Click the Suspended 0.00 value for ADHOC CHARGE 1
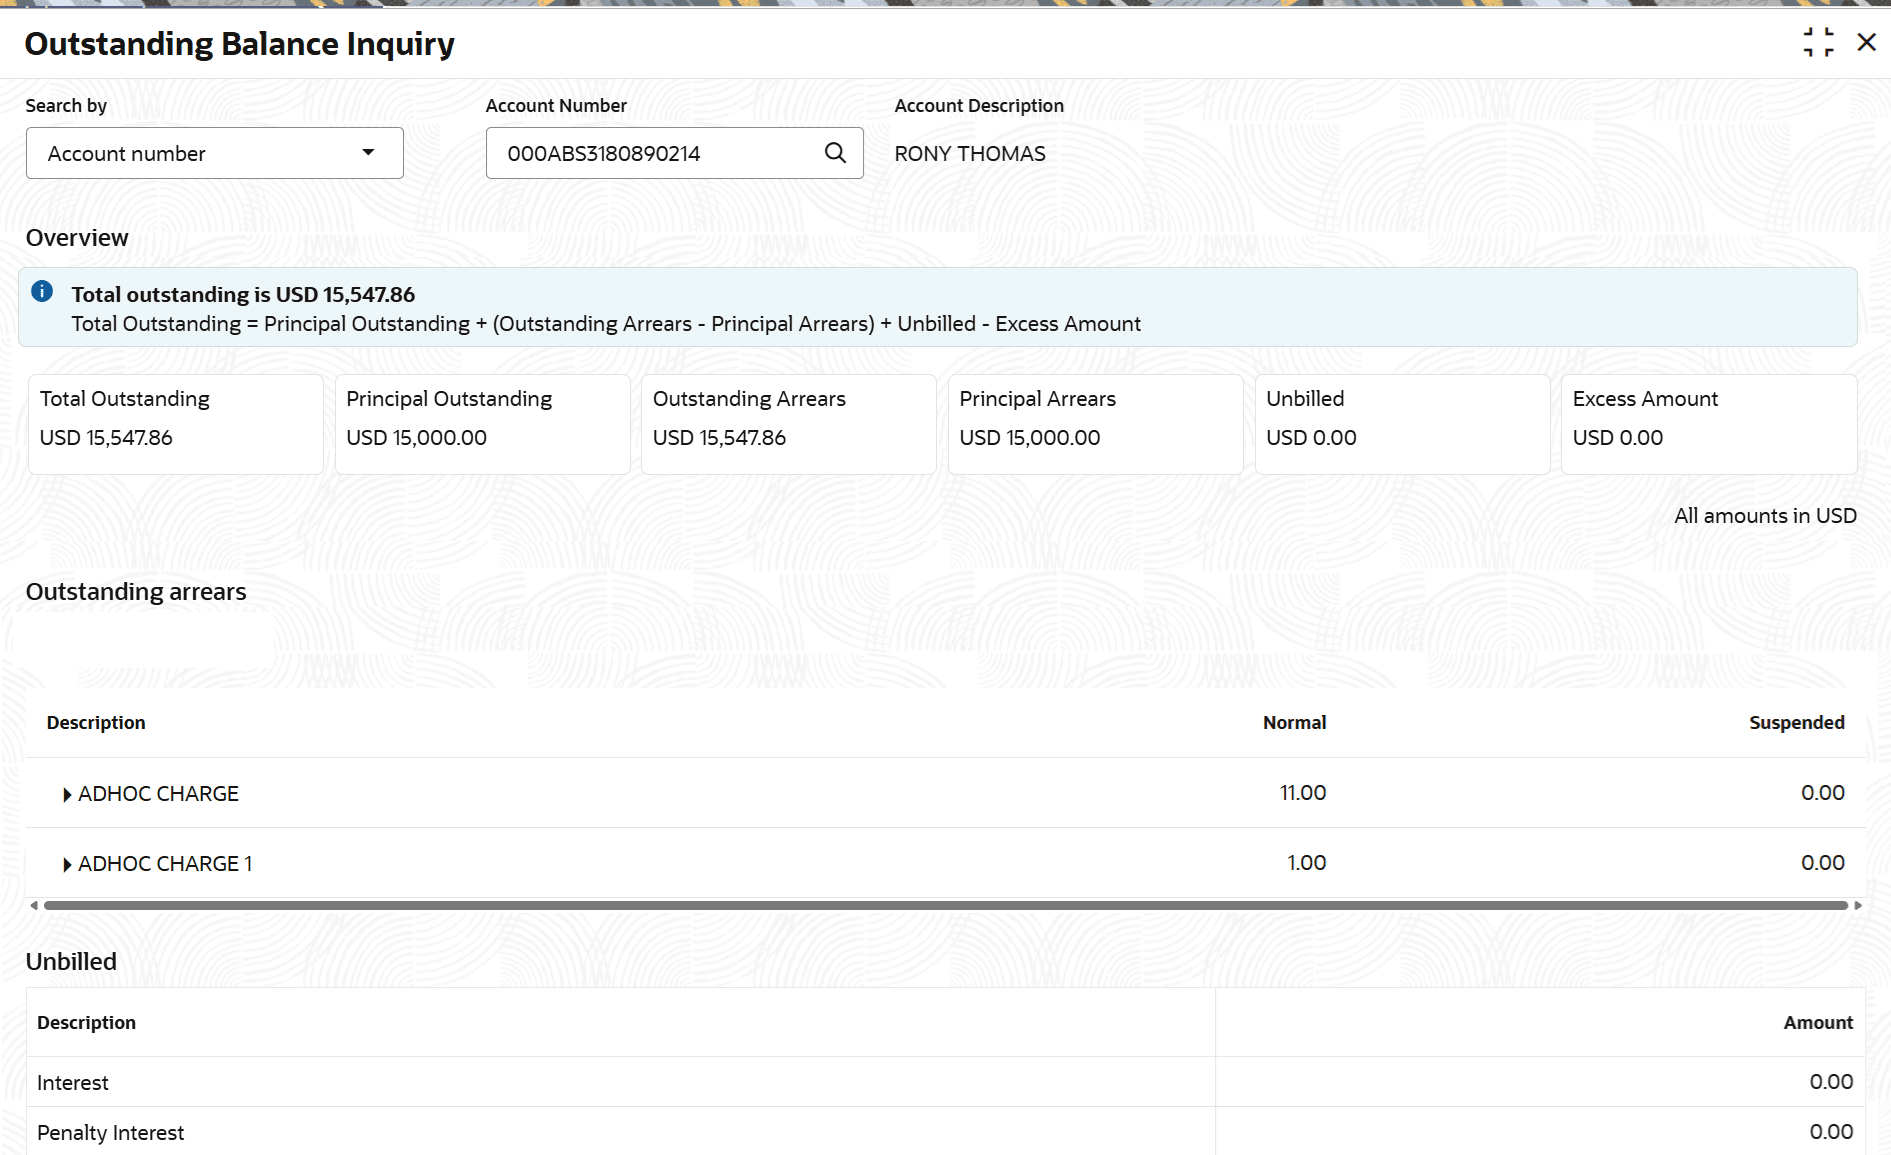Image resolution: width=1891 pixels, height=1155 pixels. (1823, 863)
